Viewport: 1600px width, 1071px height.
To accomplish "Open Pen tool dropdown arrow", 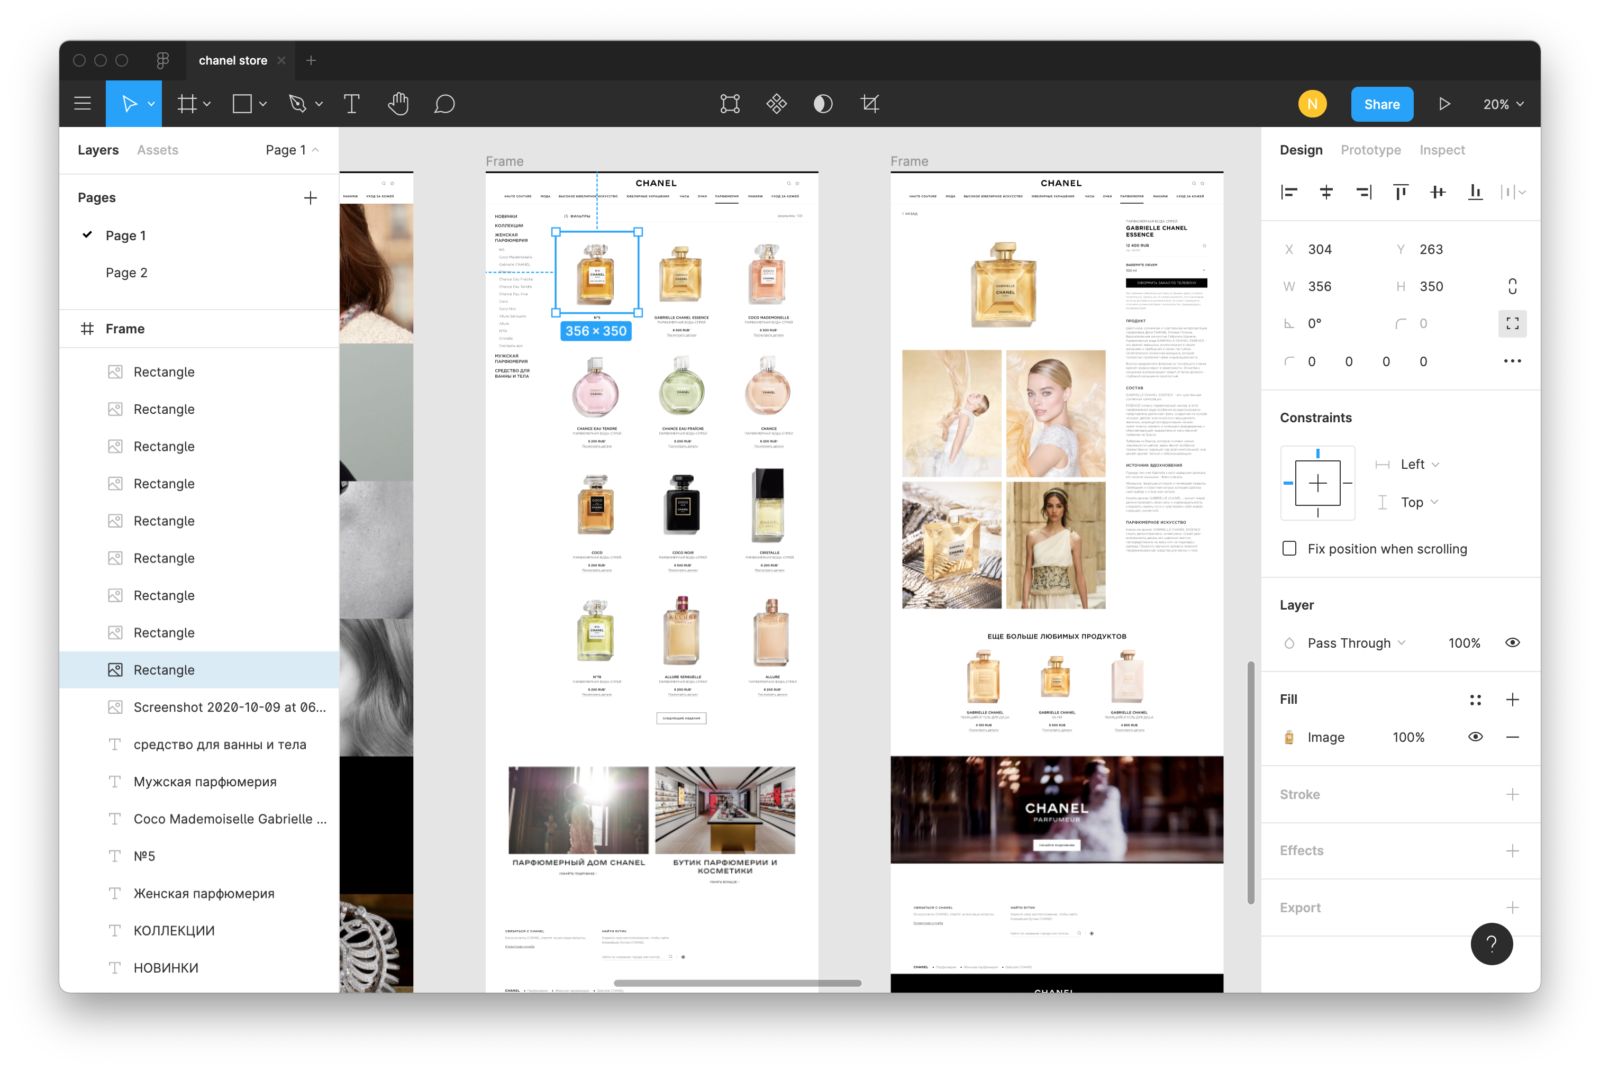I will point(319,104).
